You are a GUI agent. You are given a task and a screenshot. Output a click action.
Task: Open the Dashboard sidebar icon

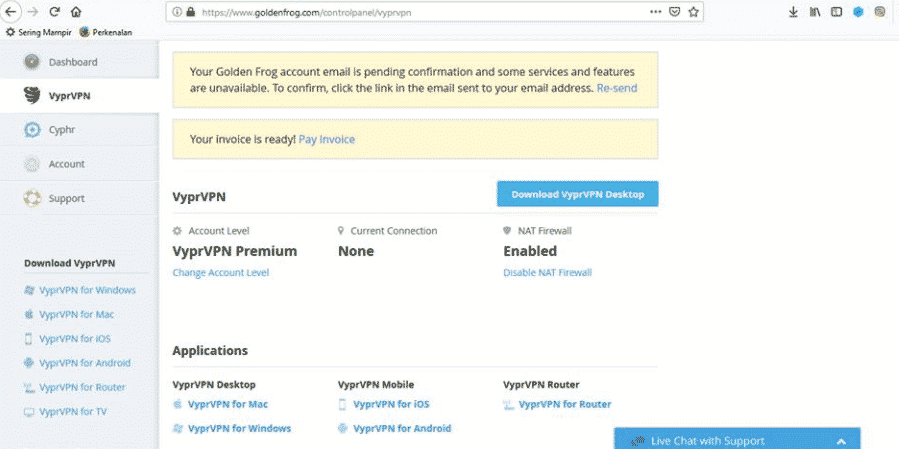click(x=32, y=62)
